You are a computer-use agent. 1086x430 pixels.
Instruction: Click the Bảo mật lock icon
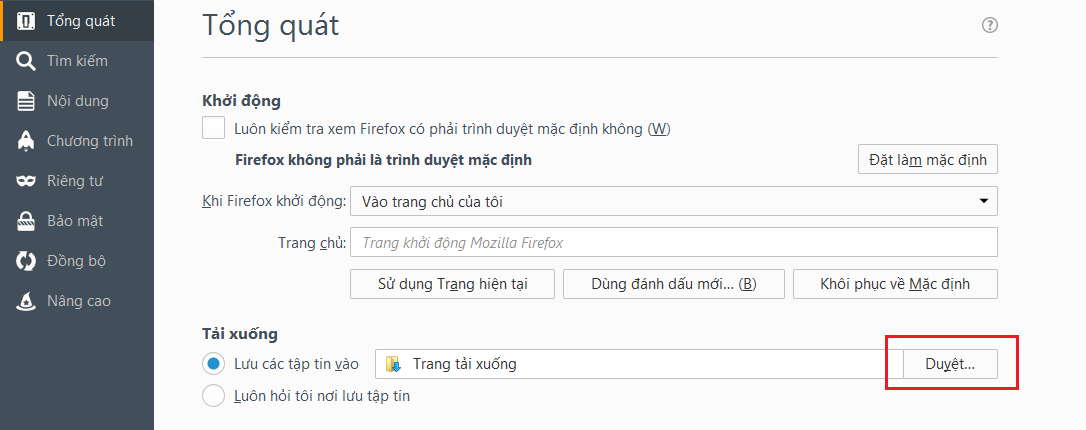pyautogui.click(x=27, y=221)
